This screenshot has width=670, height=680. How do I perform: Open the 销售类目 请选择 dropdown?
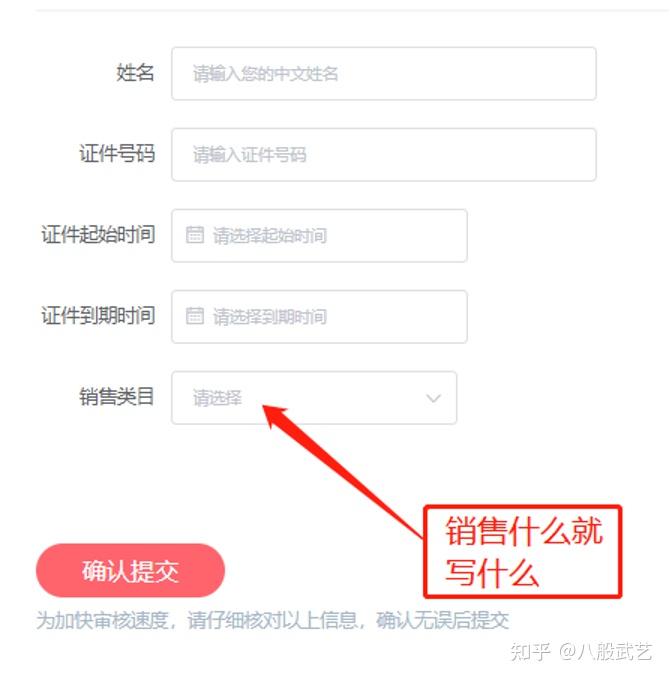click(314, 398)
